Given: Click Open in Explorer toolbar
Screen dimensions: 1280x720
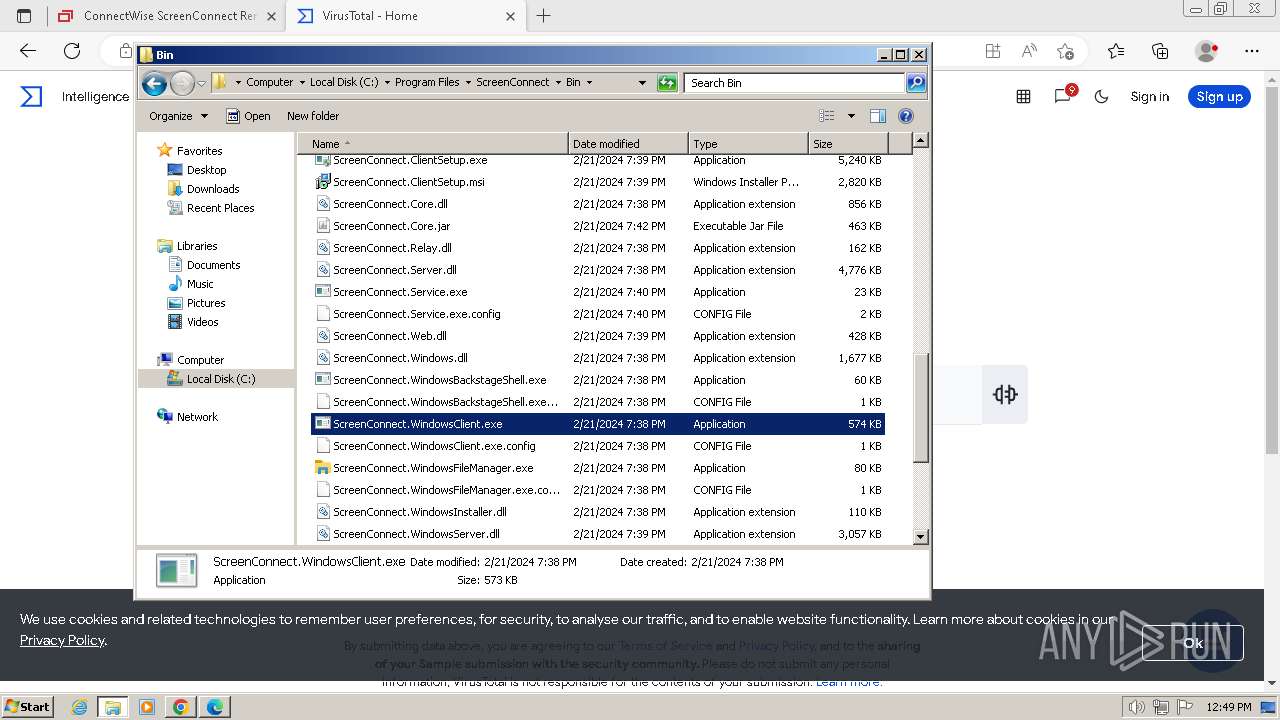Looking at the screenshot, I should [x=248, y=116].
